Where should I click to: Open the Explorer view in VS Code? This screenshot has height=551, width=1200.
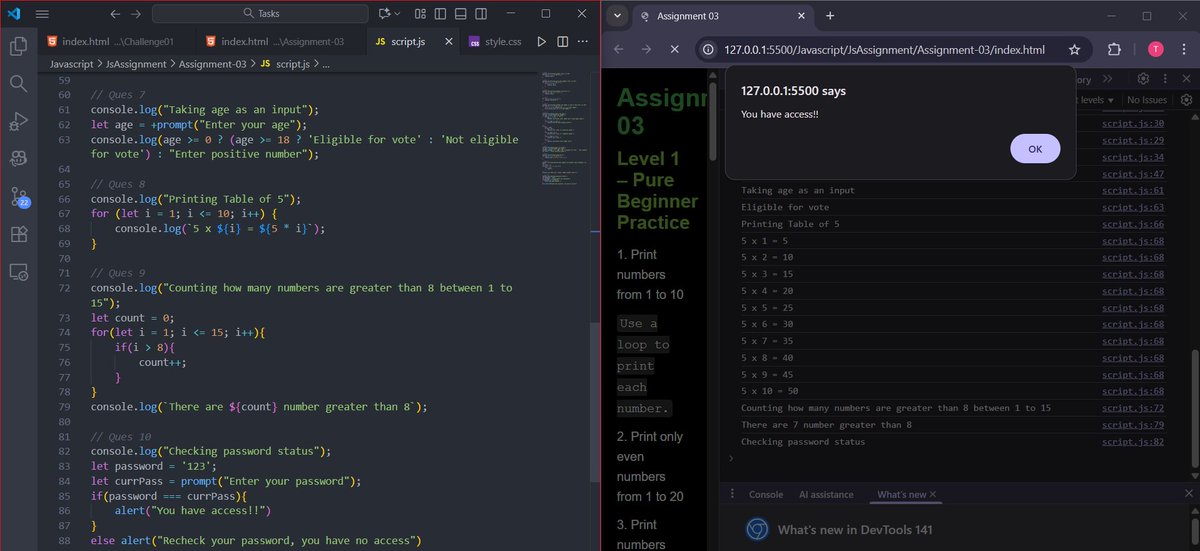pyautogui.click(x=18, y=46)
